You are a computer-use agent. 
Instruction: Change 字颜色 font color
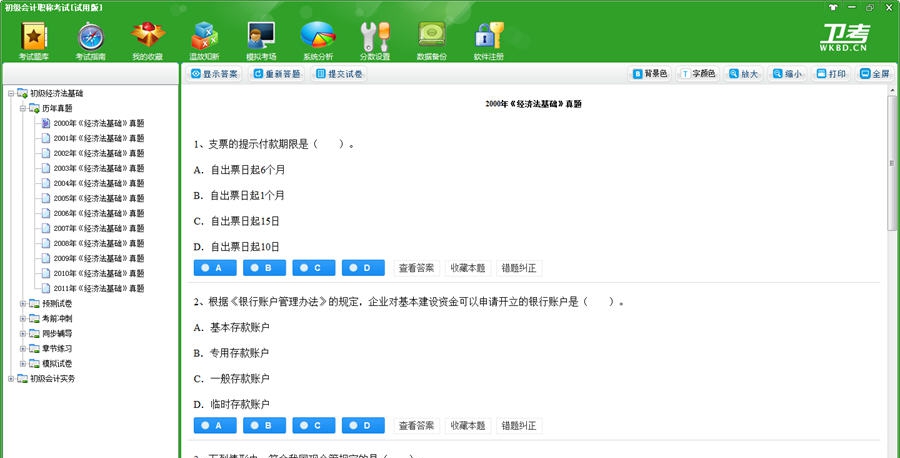[x=698, y=74]
